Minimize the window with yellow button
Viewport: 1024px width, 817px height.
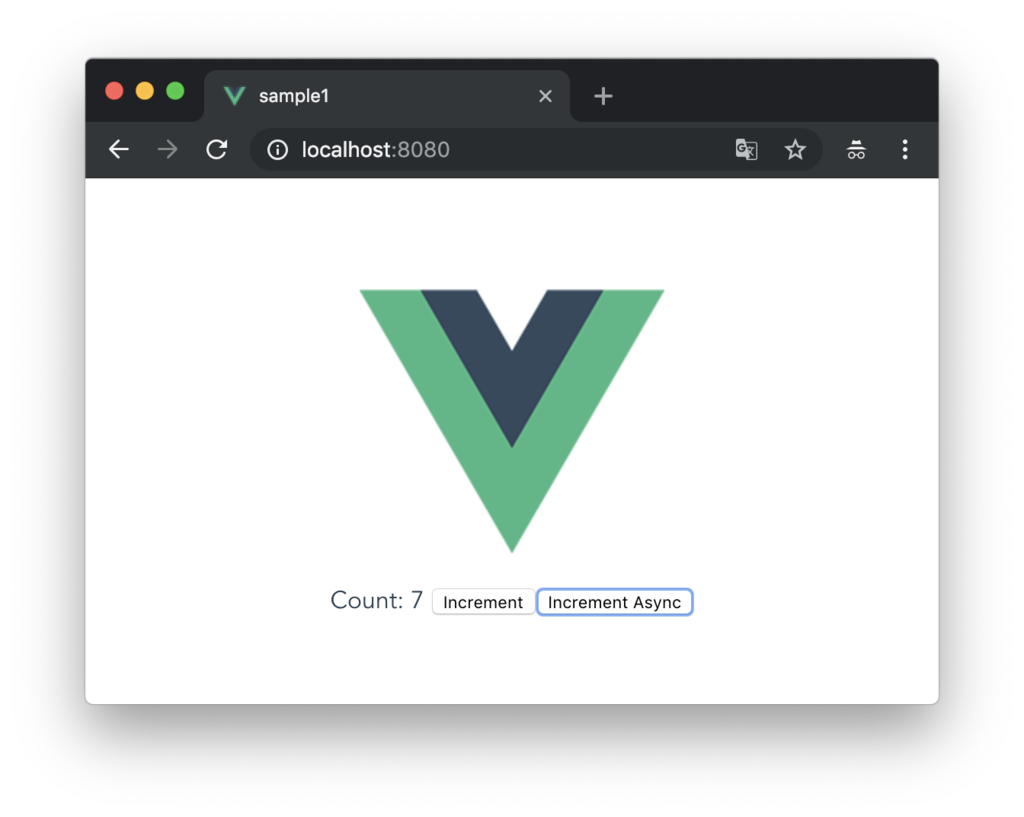point(145,91)
